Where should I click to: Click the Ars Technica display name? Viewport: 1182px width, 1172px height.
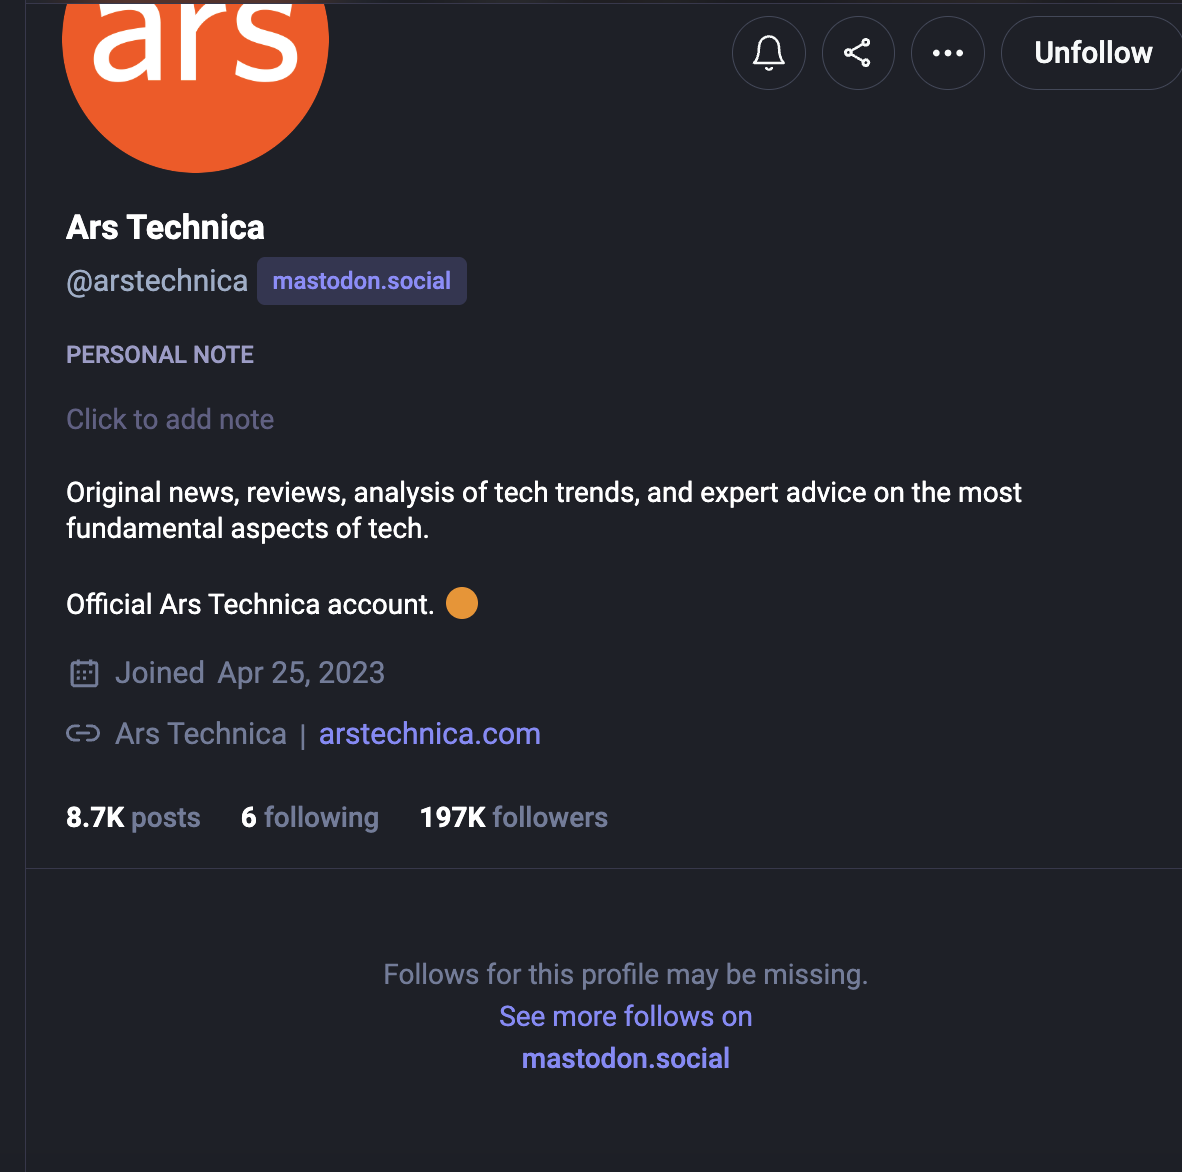(x=165, y=228)
